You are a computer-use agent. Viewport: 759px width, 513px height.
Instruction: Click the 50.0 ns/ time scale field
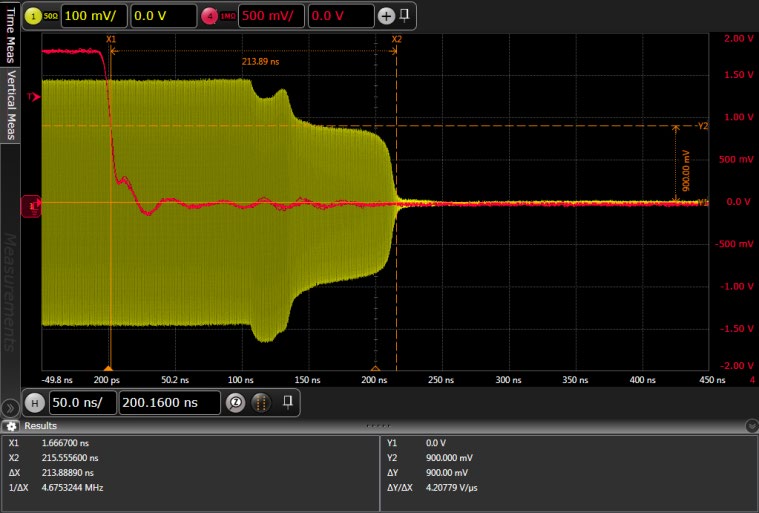(x=82, y=403)
